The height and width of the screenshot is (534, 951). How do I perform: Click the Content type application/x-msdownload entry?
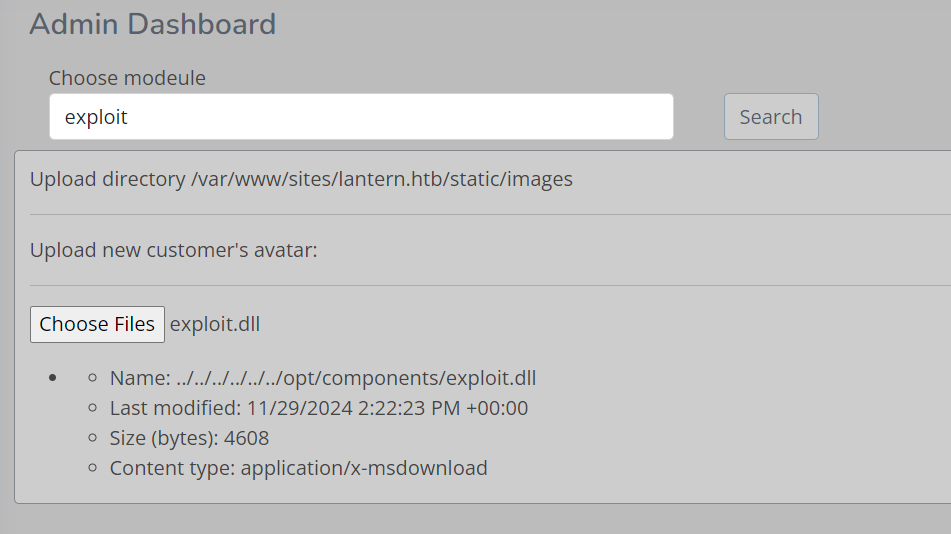click(298, 468)
